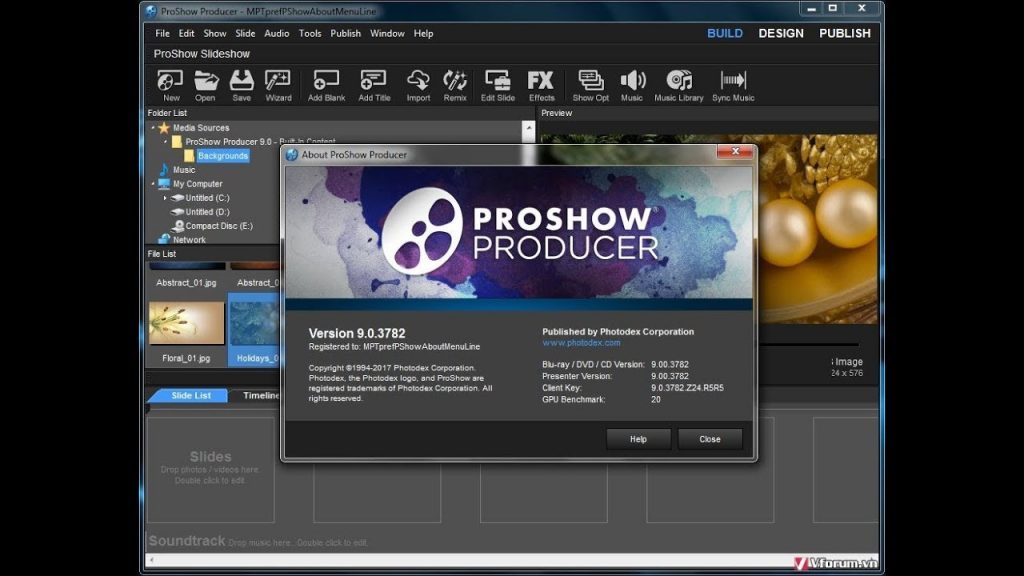Add a title slide with Add Title

pos(374,86)
